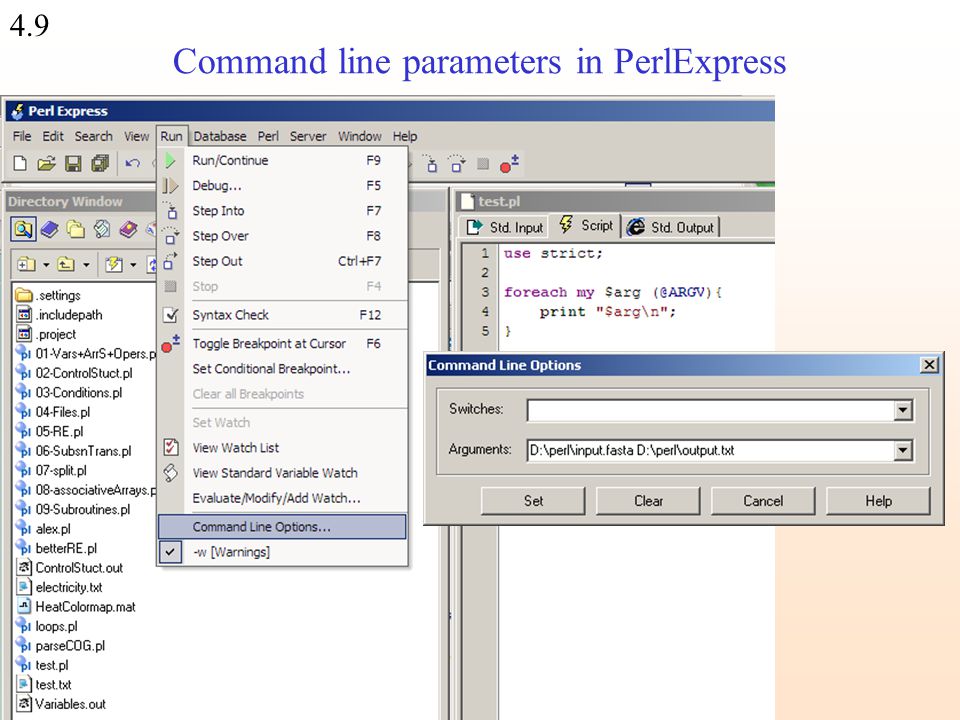
Task: Select the ControlStuct.out file
Action: pos(70,568)
